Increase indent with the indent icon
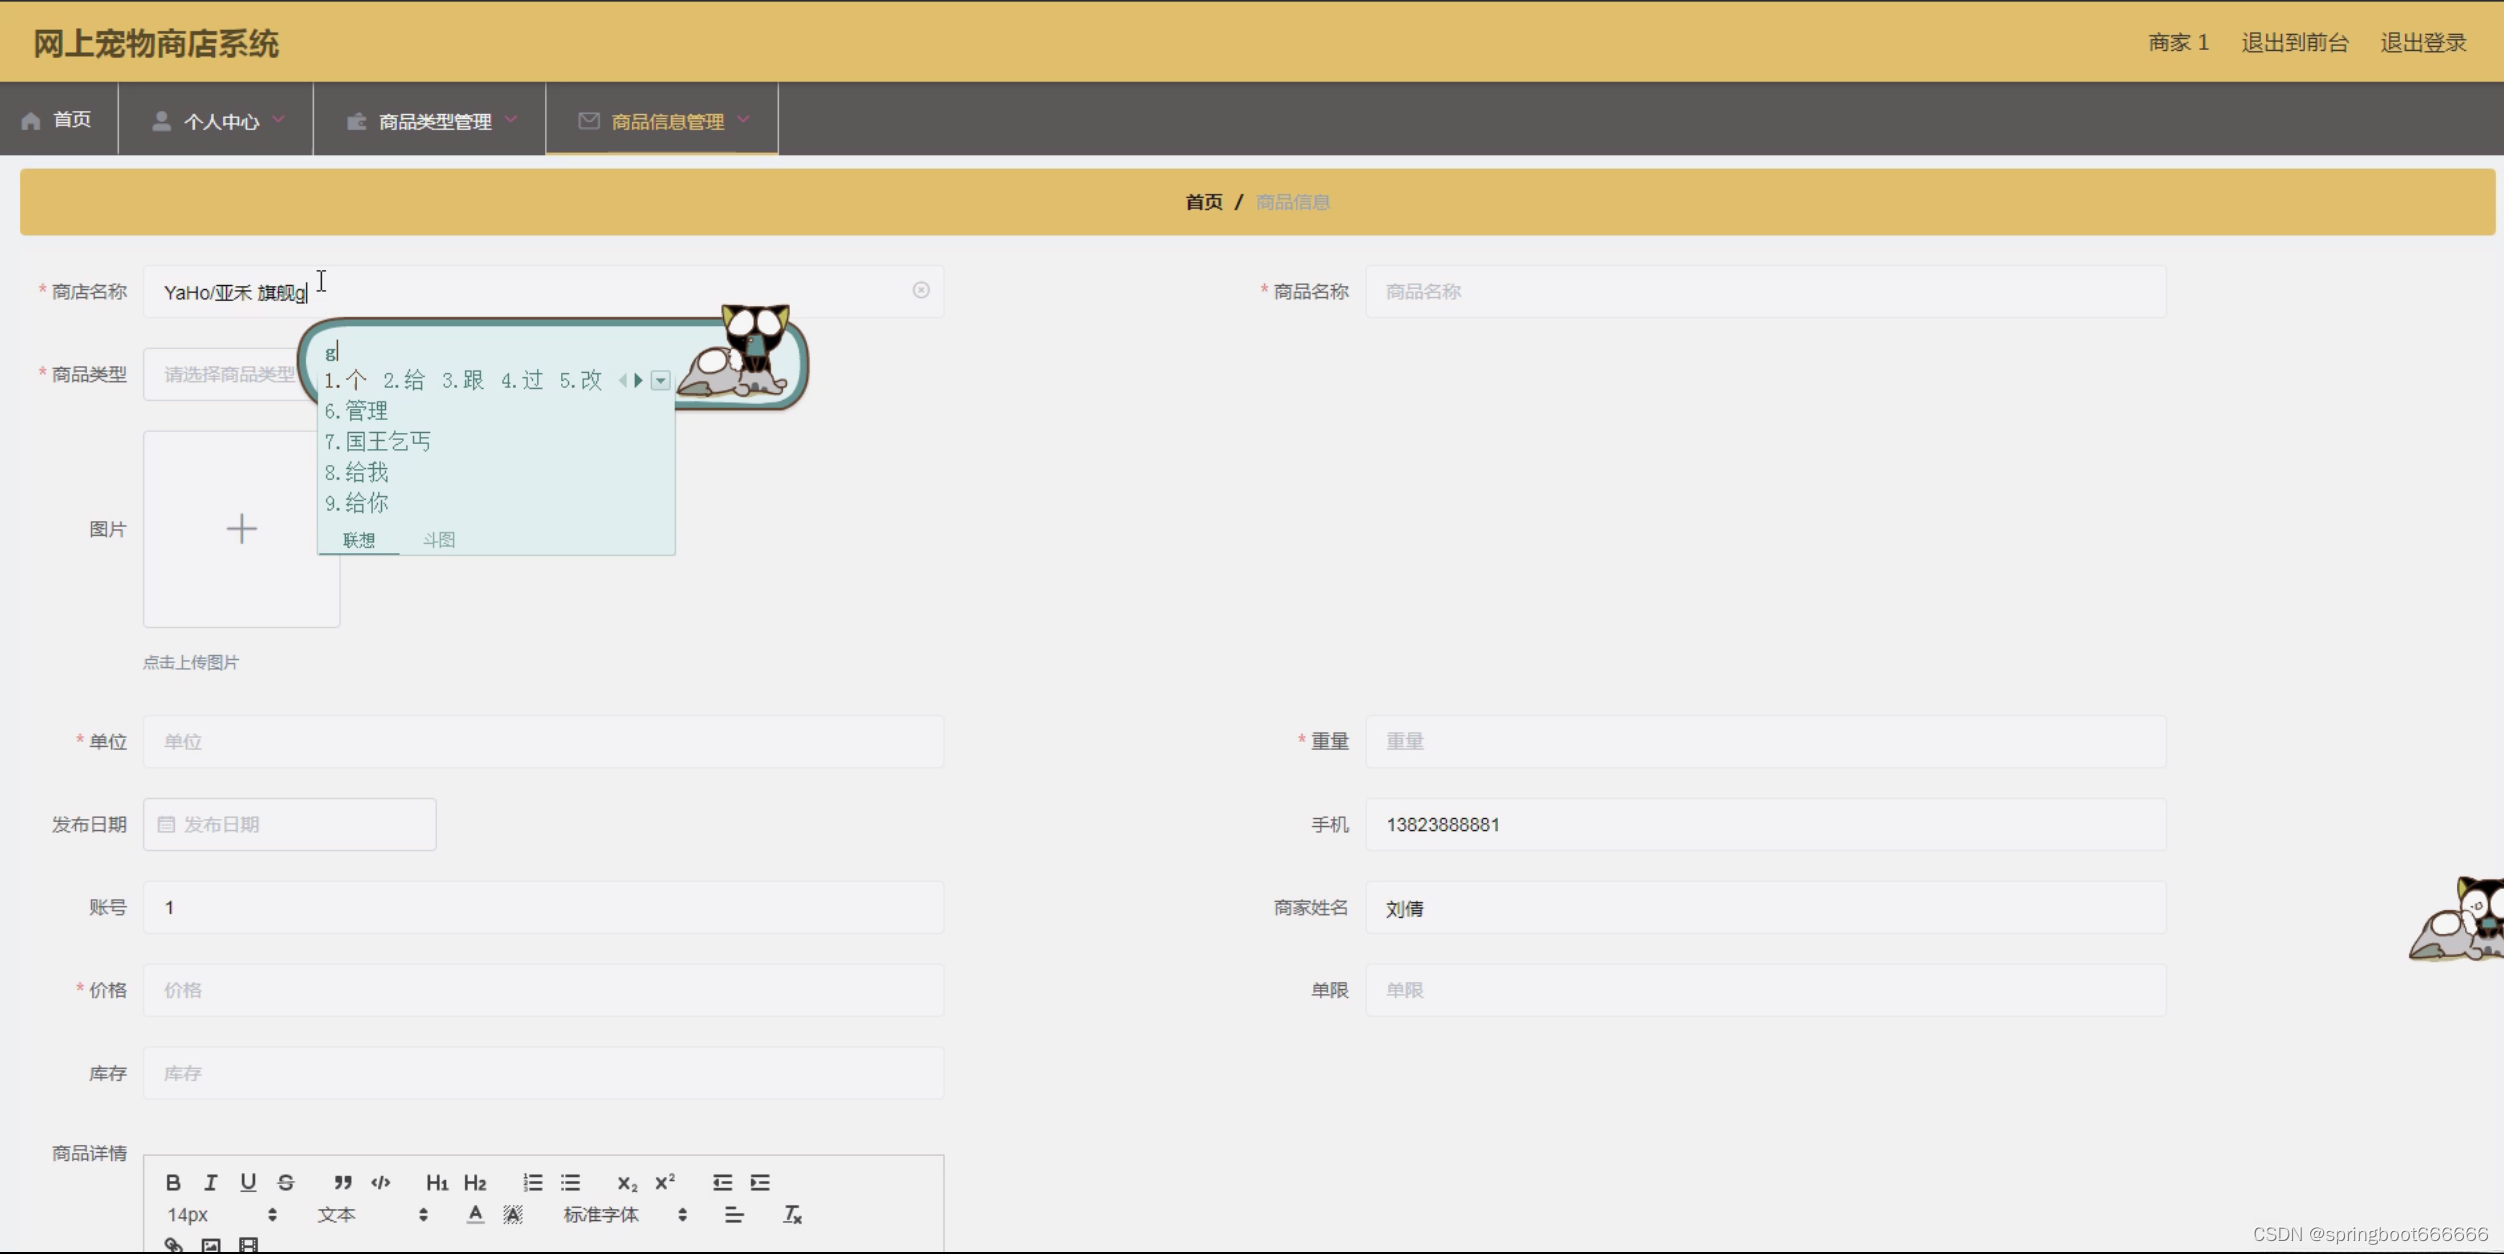 tap(760, 1182)
